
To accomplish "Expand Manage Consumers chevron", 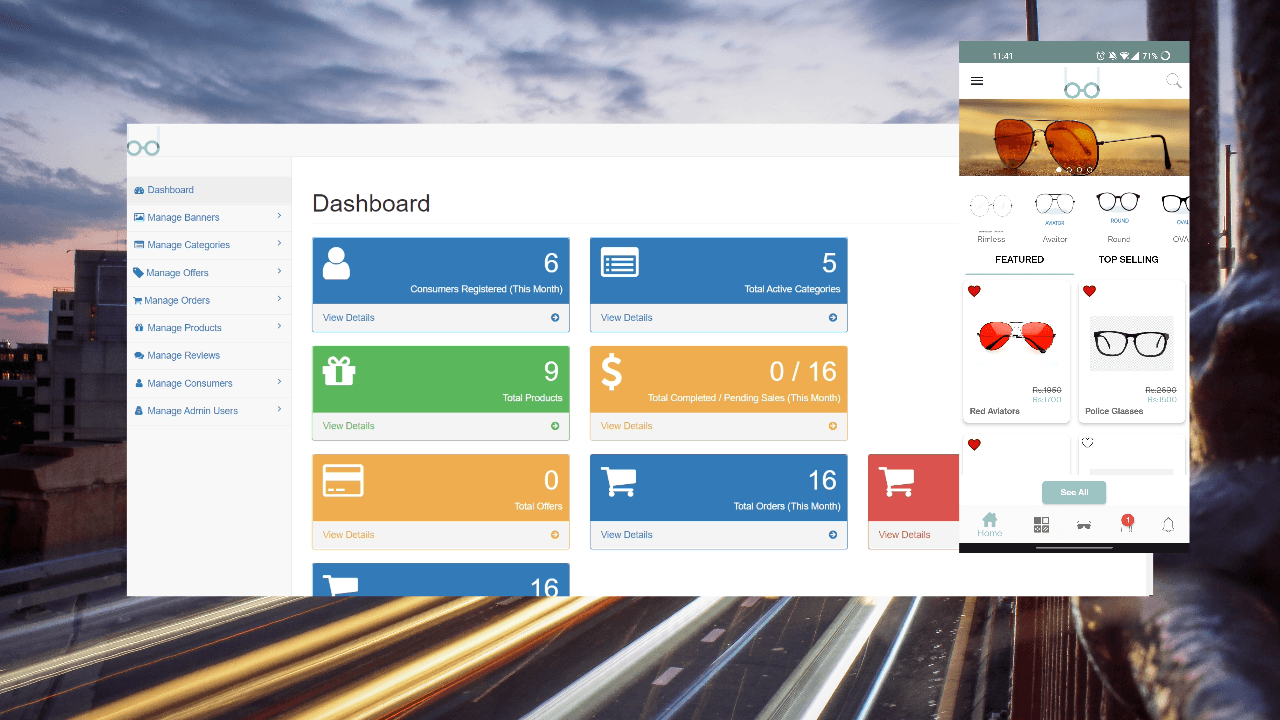I will [279, 381].
